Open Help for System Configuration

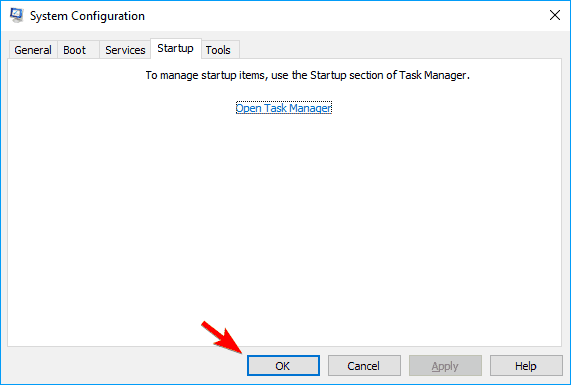526,366
